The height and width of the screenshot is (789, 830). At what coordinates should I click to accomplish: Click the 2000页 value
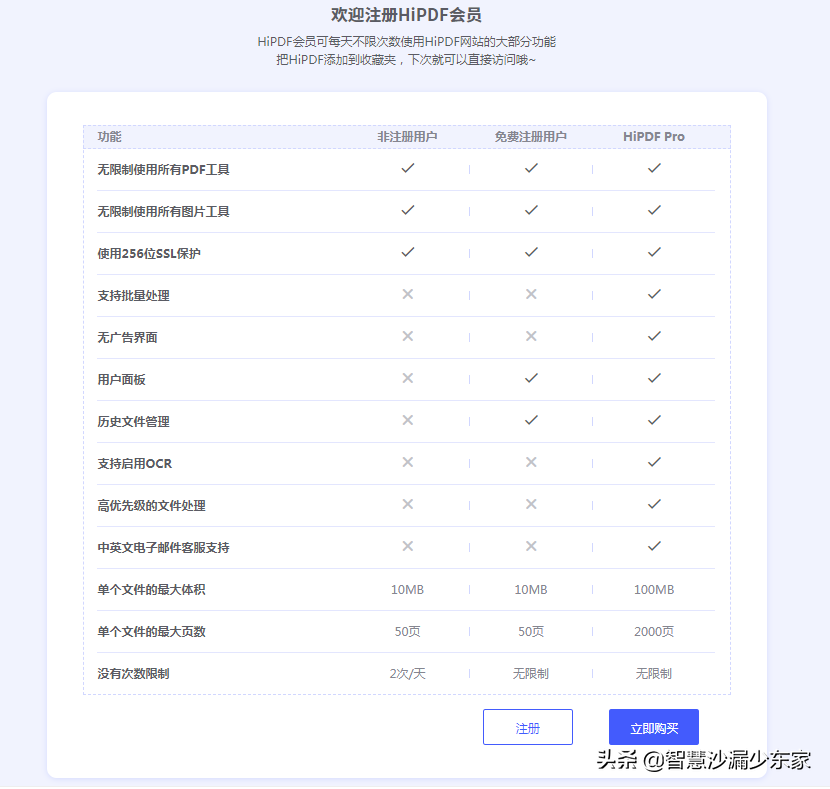click(654, 632)
